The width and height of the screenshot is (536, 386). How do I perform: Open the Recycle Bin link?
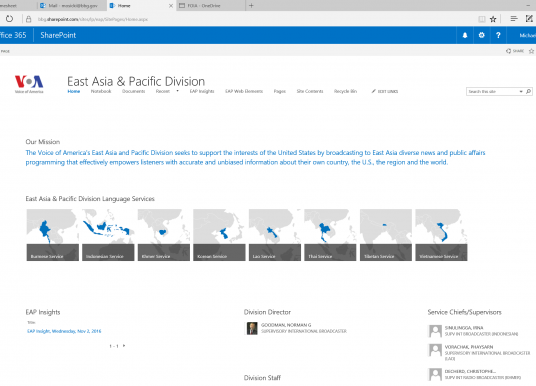tap(345, 91)
